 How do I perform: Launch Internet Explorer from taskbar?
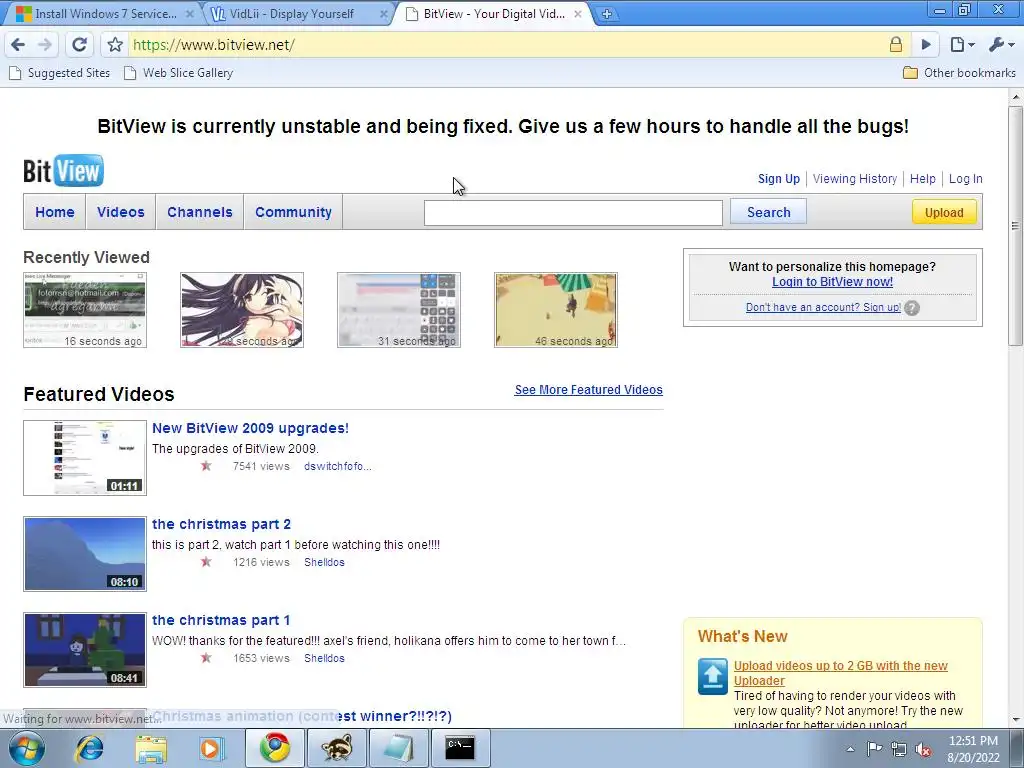[x=89, y=748]
